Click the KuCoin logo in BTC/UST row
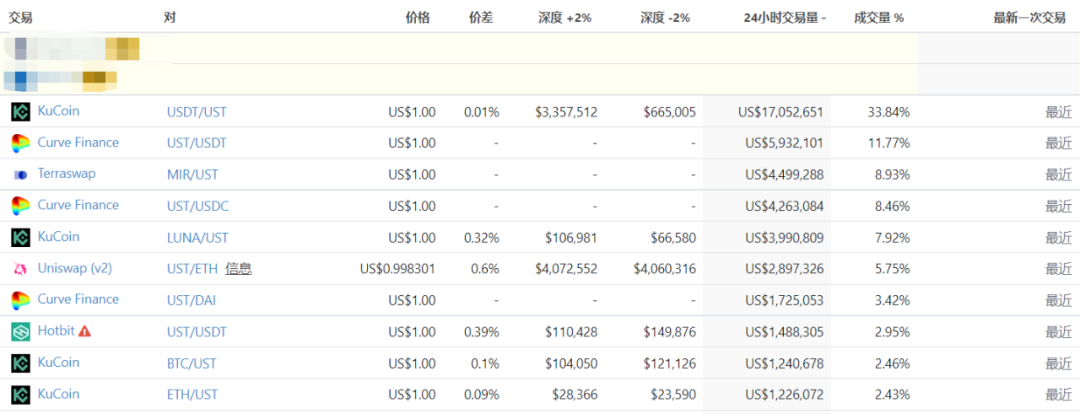 click(21, 363)
